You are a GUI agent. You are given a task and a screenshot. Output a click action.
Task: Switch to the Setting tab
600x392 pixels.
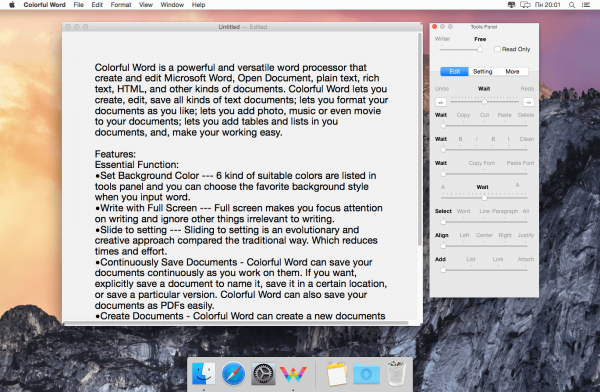[483, 72]
